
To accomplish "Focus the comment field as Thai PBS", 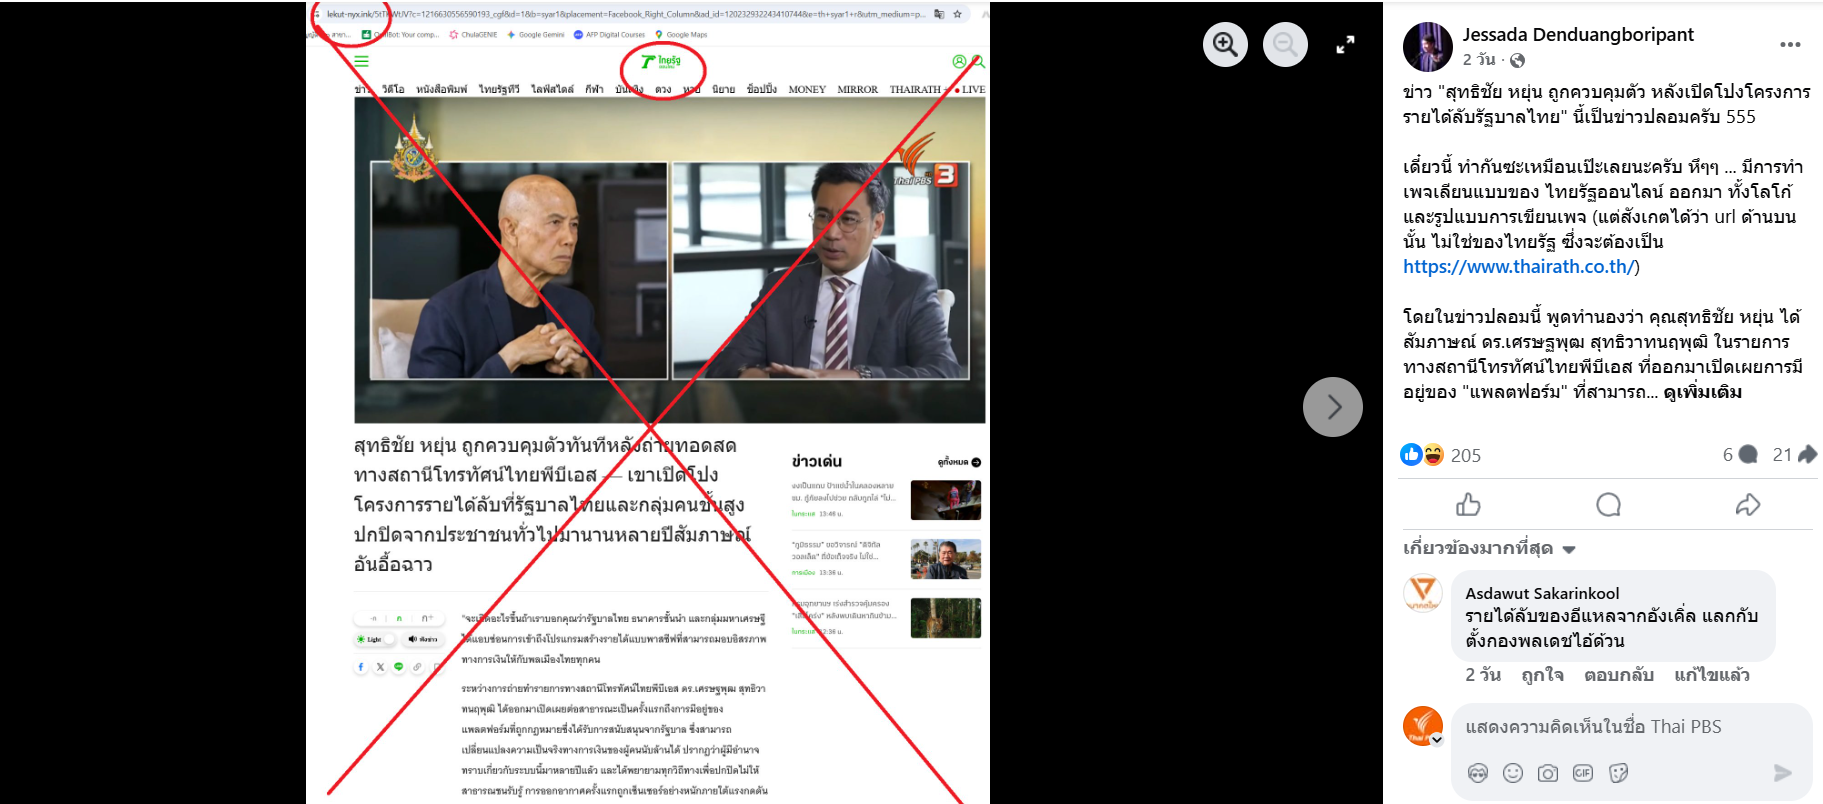I will (1632, 727).
